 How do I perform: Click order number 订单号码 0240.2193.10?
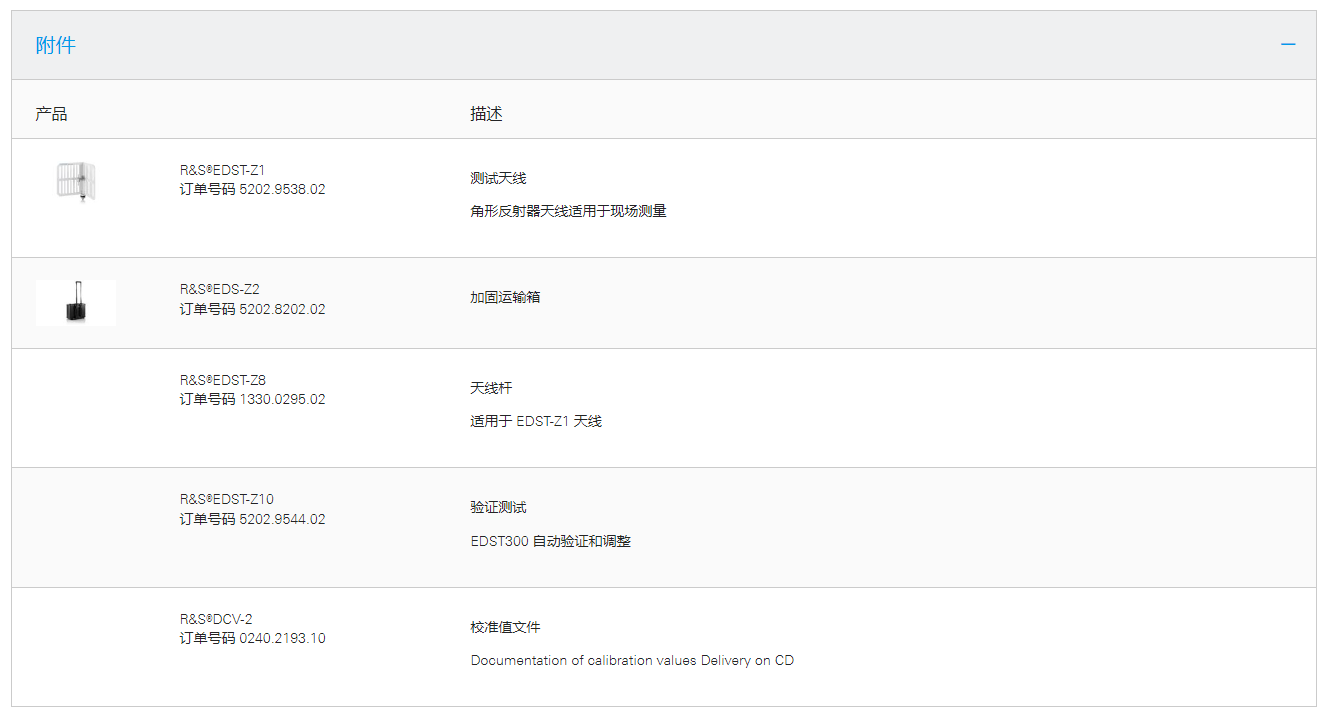click(x=252, y=638)
